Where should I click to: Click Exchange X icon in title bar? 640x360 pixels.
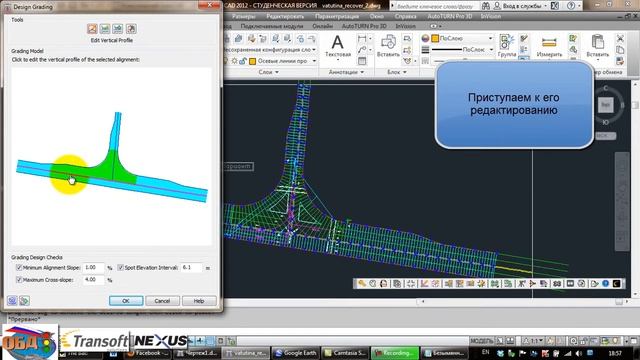tap(555, 6)
